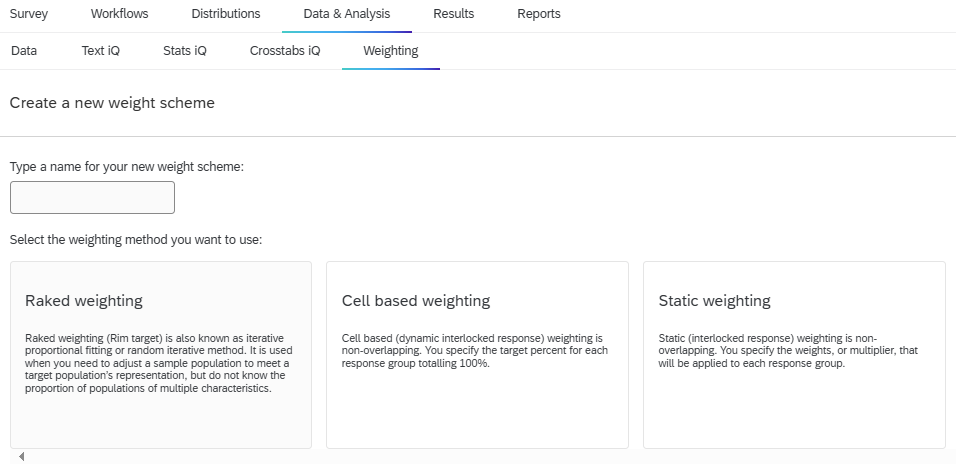The image size is (956, 472).
Task: Select the Weighting sub-tab
Action: click(391, 51)
